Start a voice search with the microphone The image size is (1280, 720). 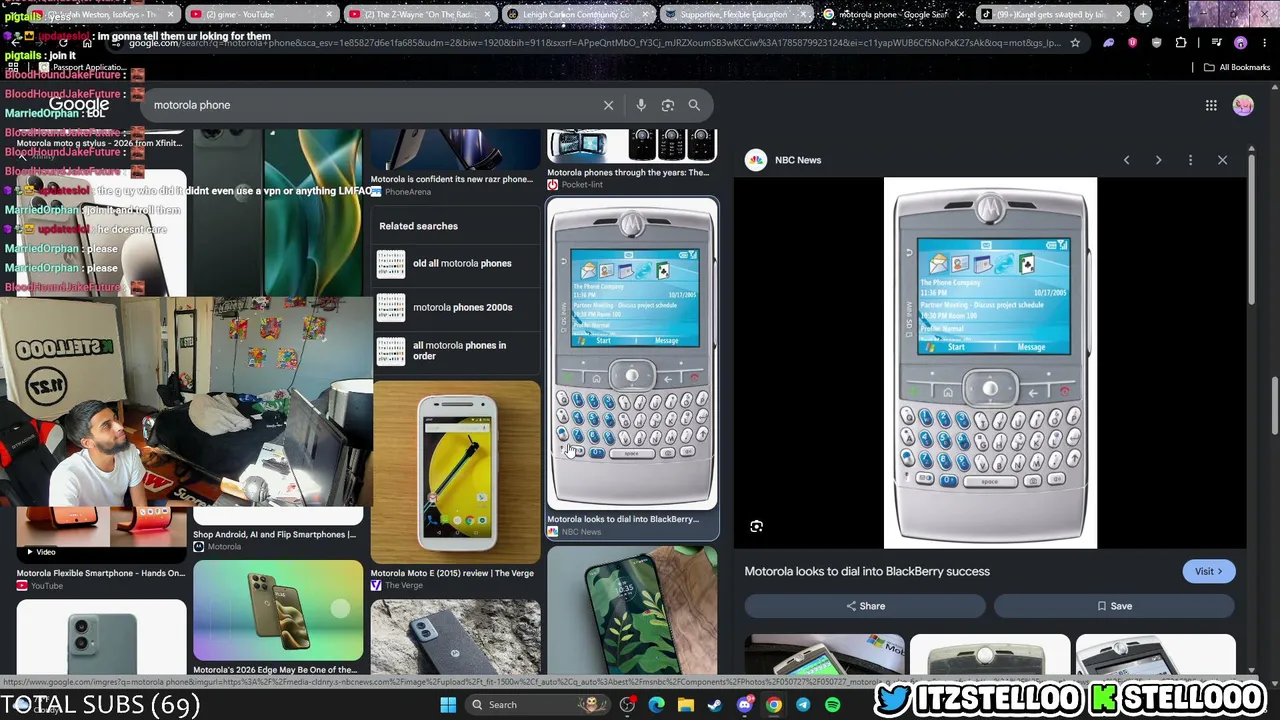(x=641, y=105)
